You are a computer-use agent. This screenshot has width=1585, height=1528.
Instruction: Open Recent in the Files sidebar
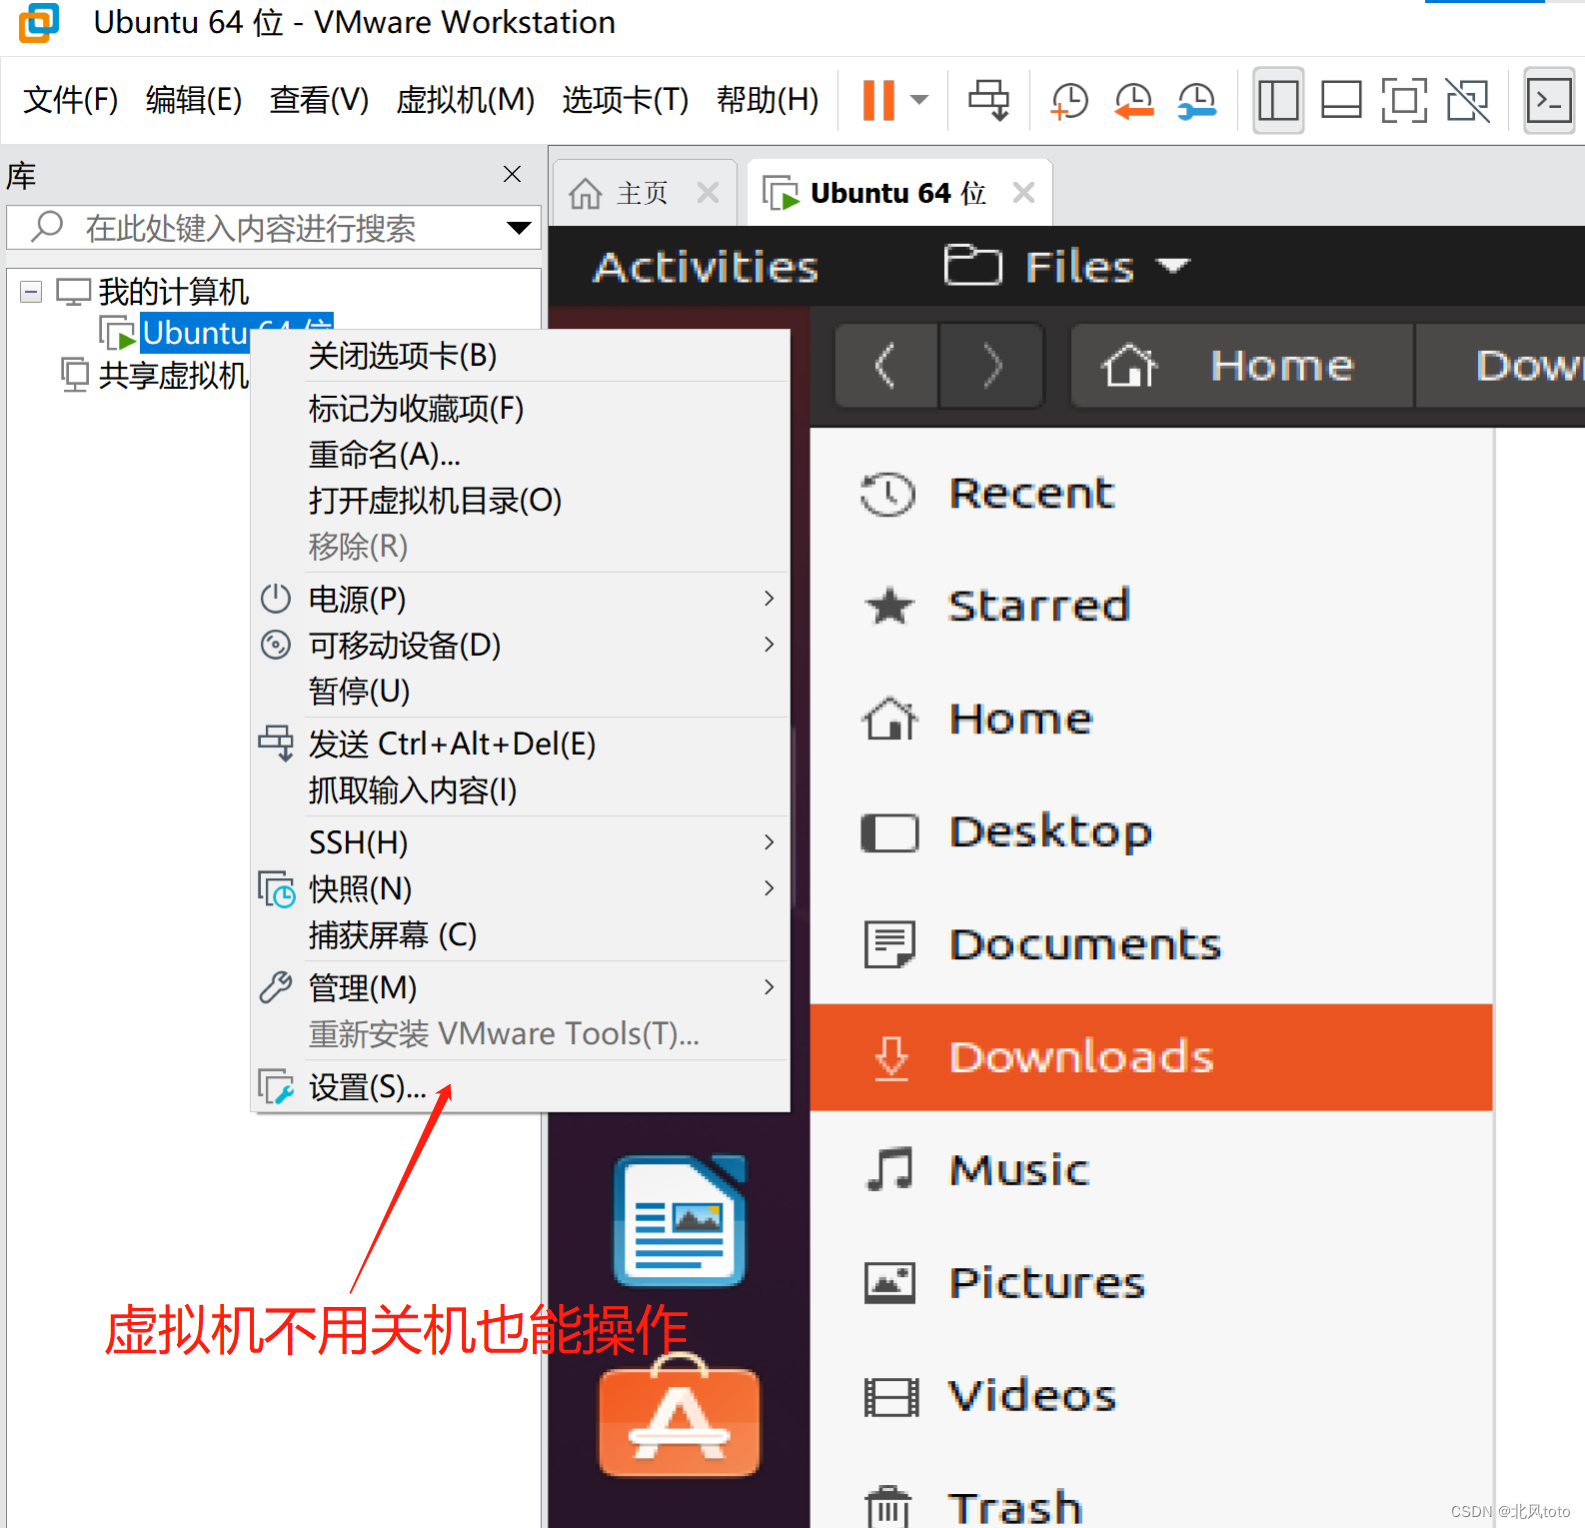[1151, 493]
